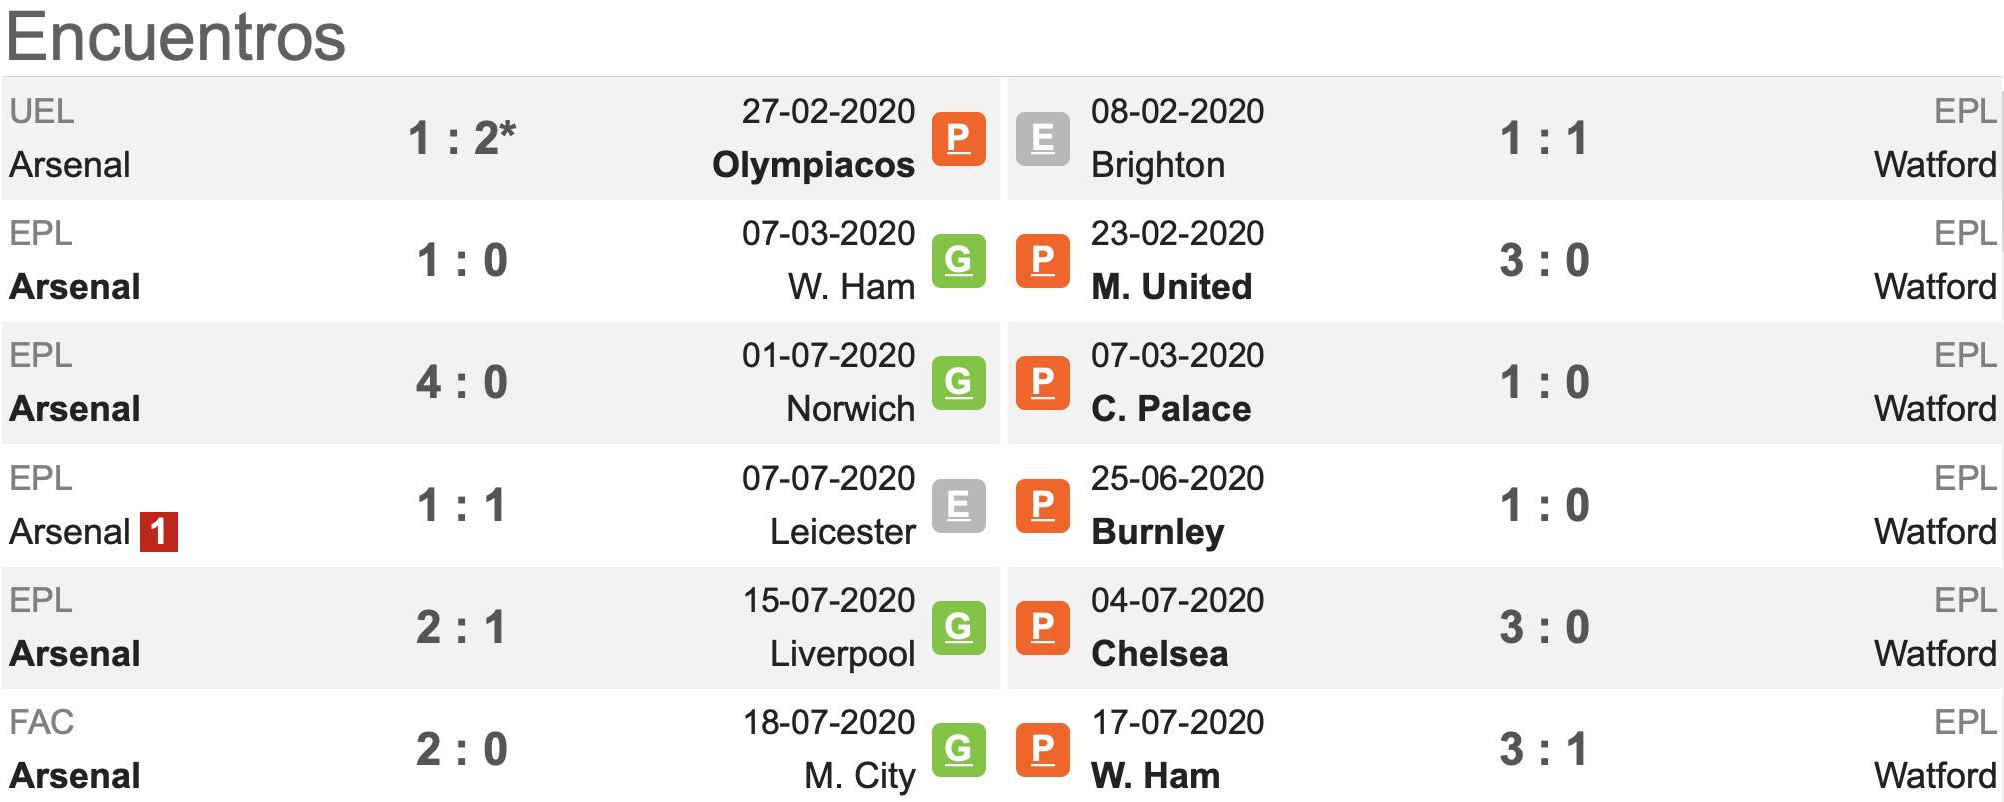Image resolution: width=2004 pixels, height=802 pixels.
Task: Click the green G badge for Arsenal–W. Ham
Action: click(958, 260)
